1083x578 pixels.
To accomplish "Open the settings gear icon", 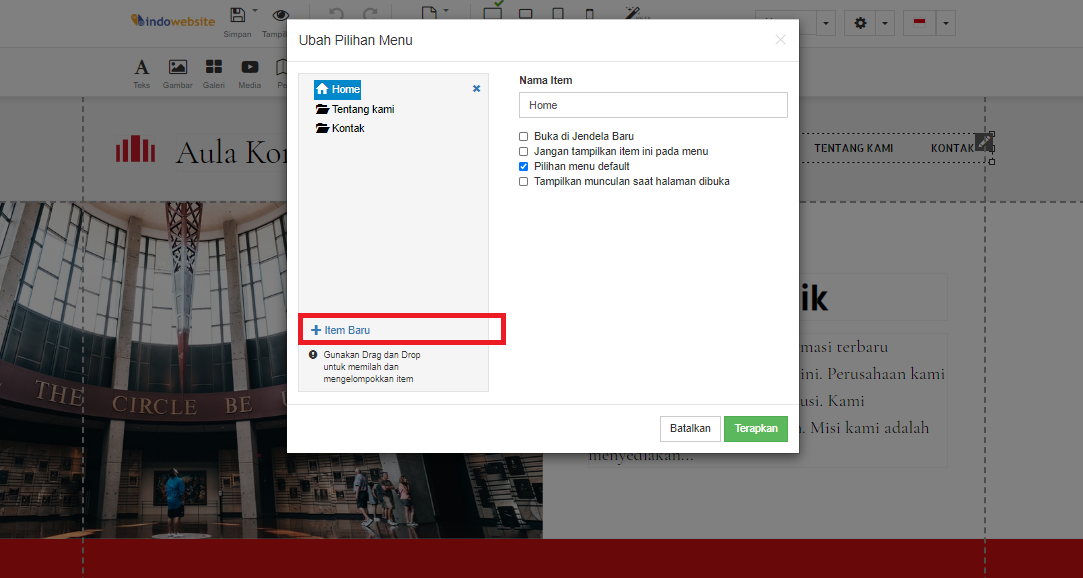I will click(860, 22).
